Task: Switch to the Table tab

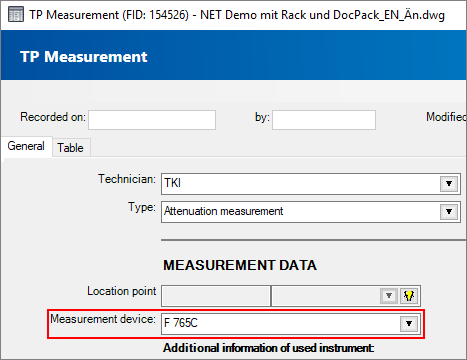Action: tap(70, 148)
